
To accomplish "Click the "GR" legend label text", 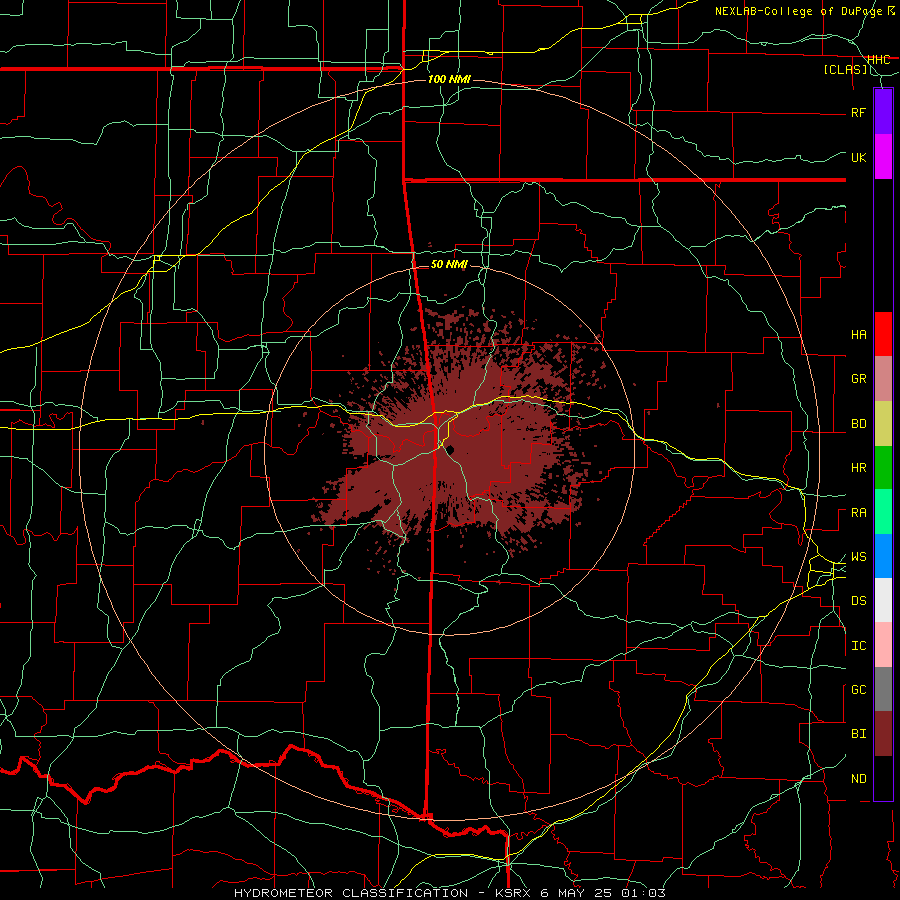I will (859, 379).
